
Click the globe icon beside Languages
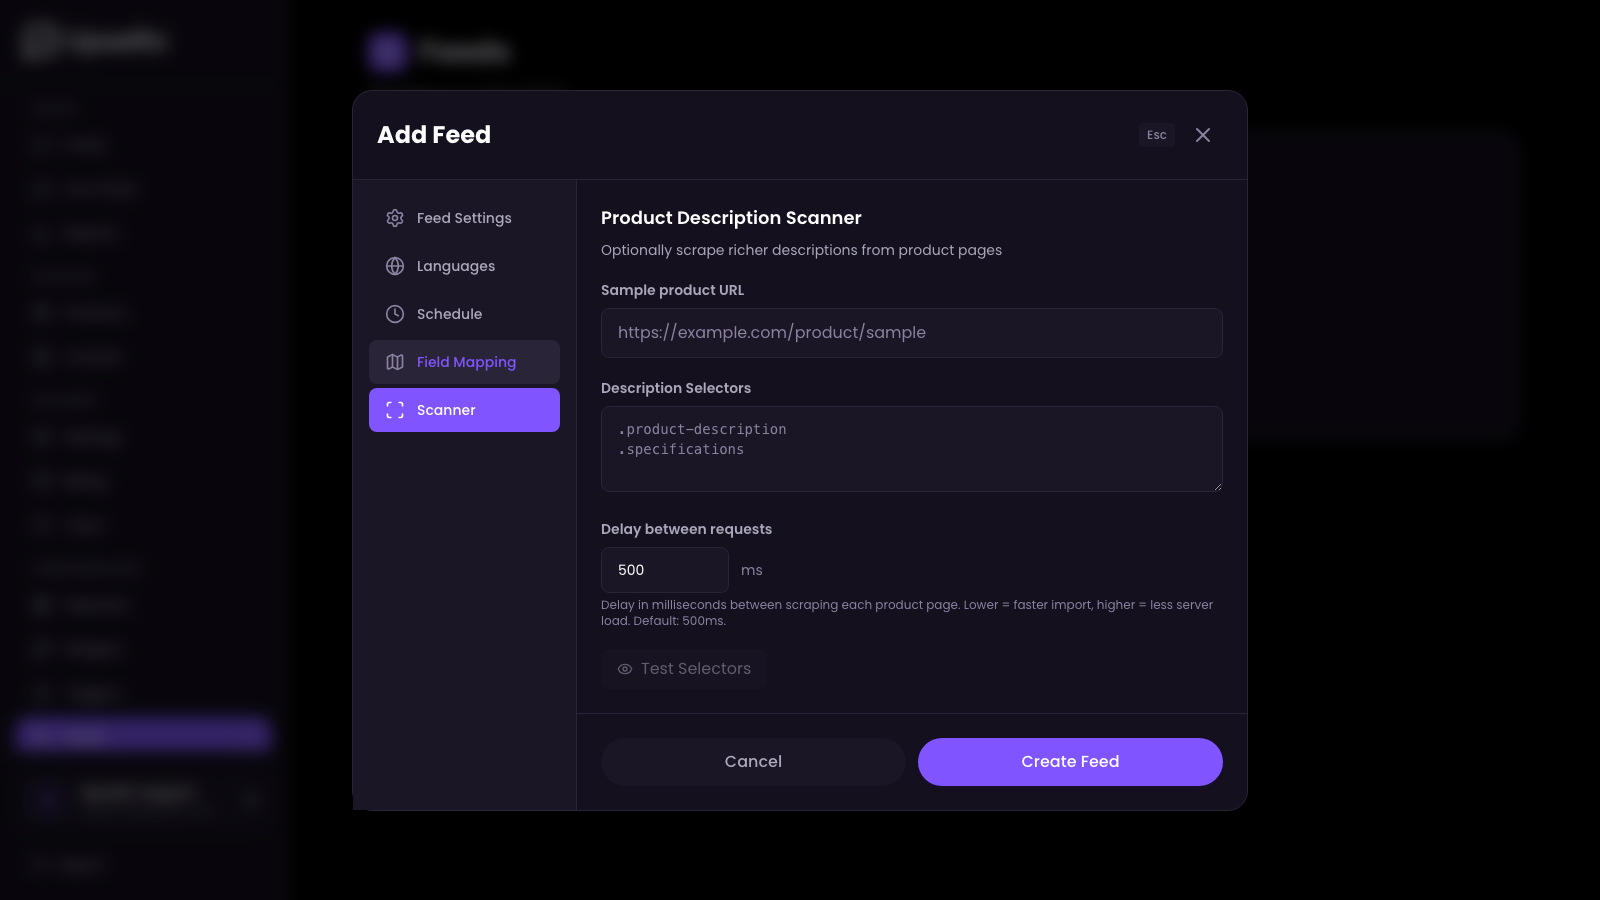coord(395,266)
